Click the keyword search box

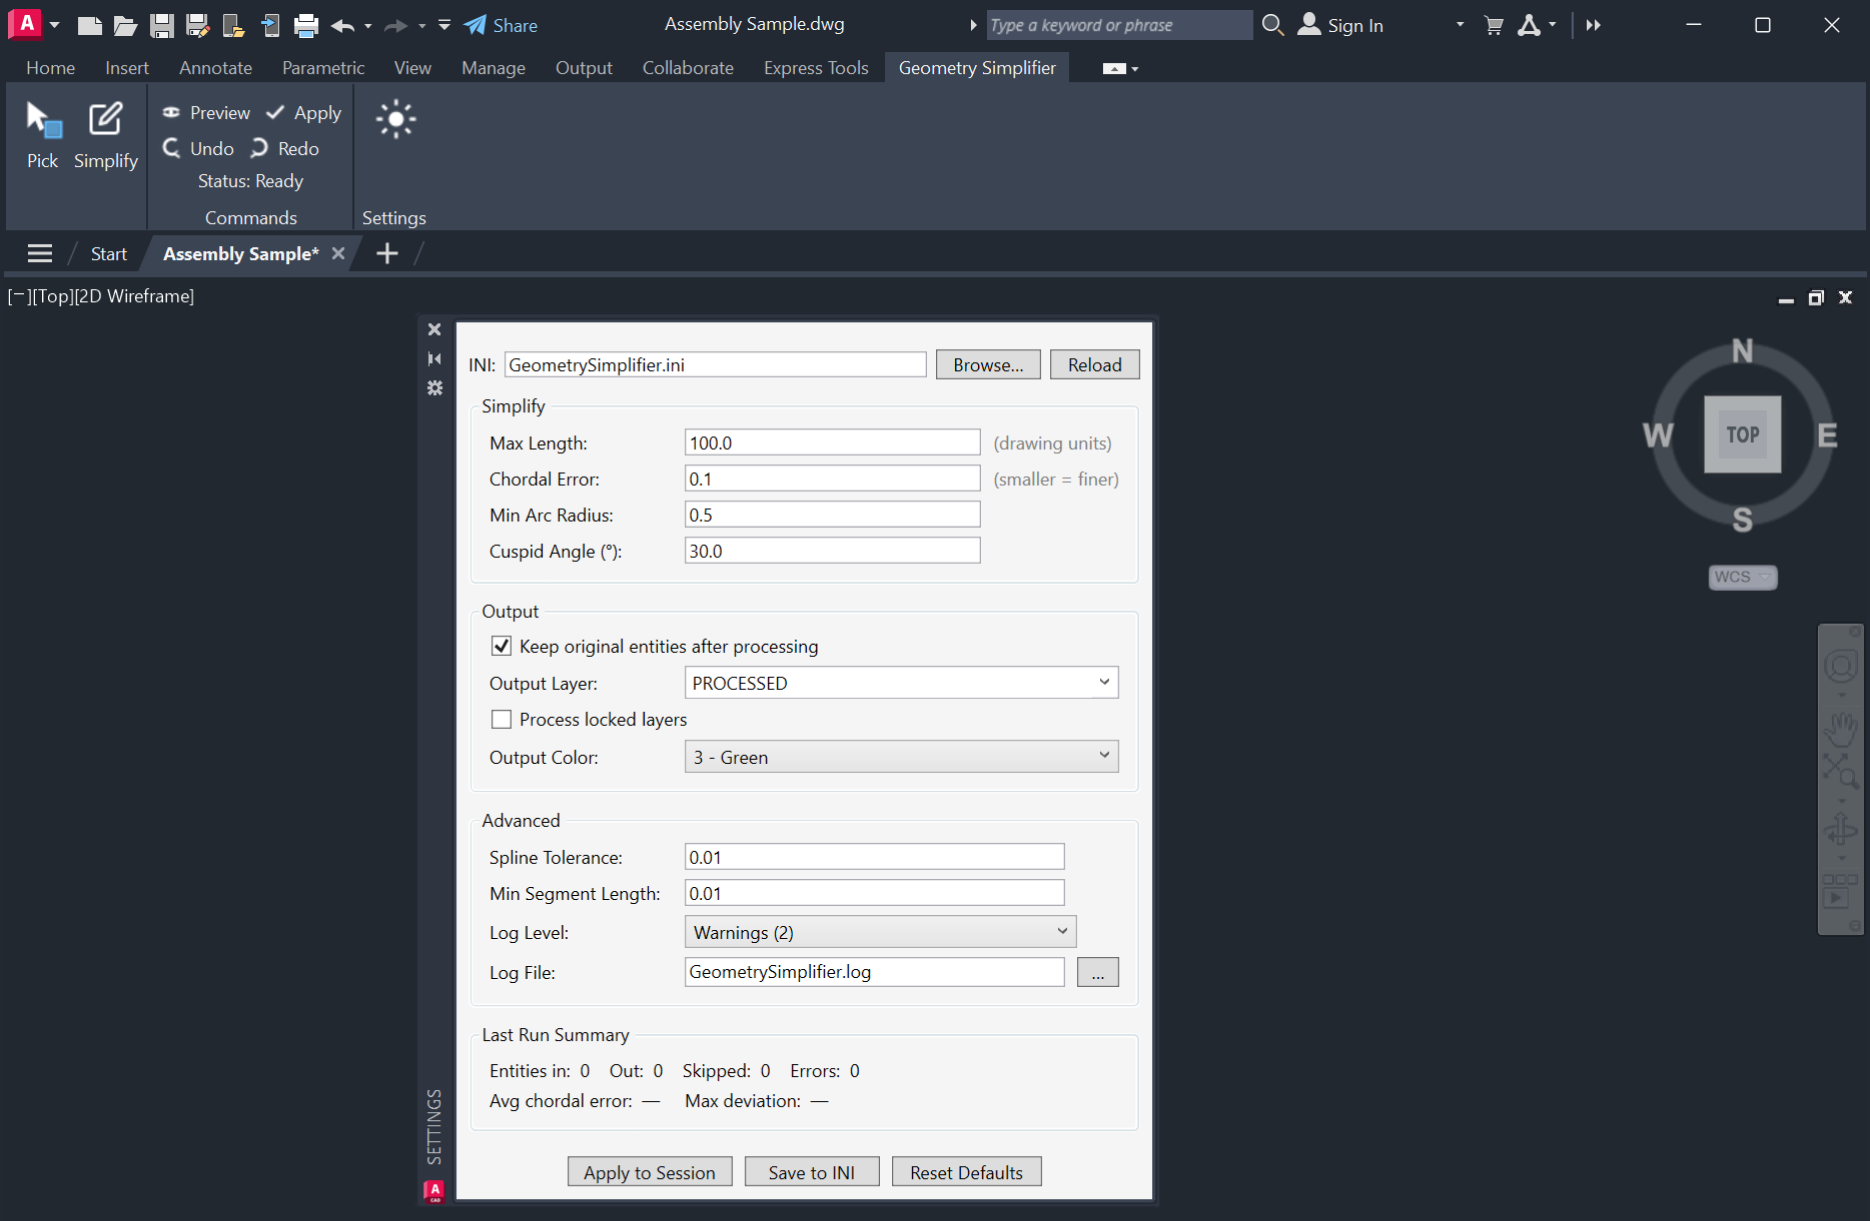click(1120, 25)
